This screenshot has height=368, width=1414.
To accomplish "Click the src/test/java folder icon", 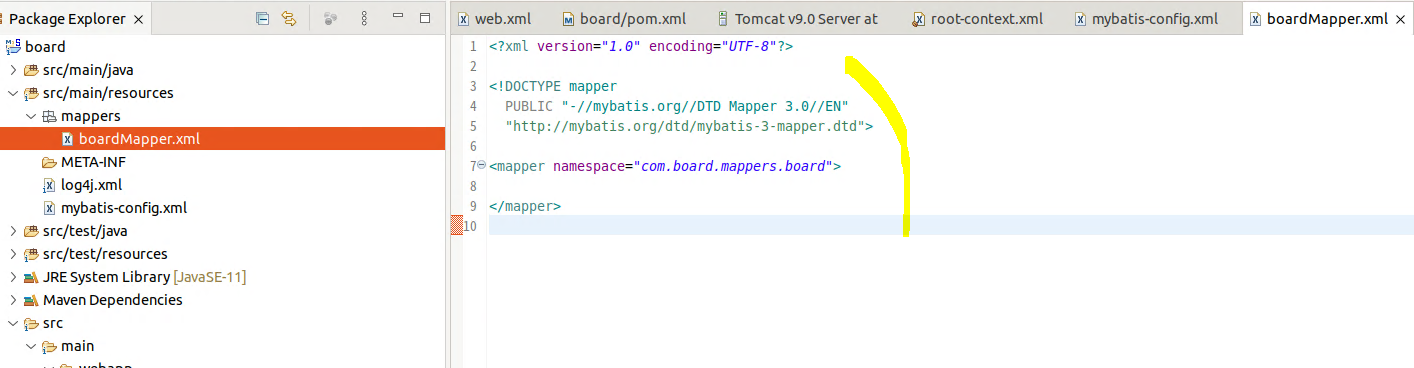I will [x=31, y=231].
